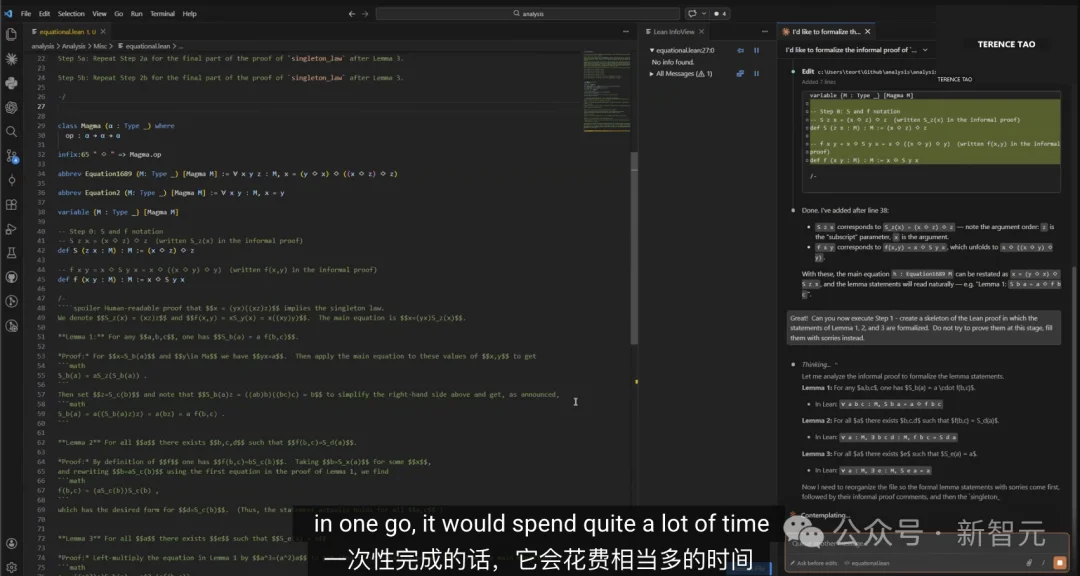Image resolution: width=1080 pixels, height=576 pixels.
Task: Open the Explorer view in activity bar
Action: (x=11, y=34)
